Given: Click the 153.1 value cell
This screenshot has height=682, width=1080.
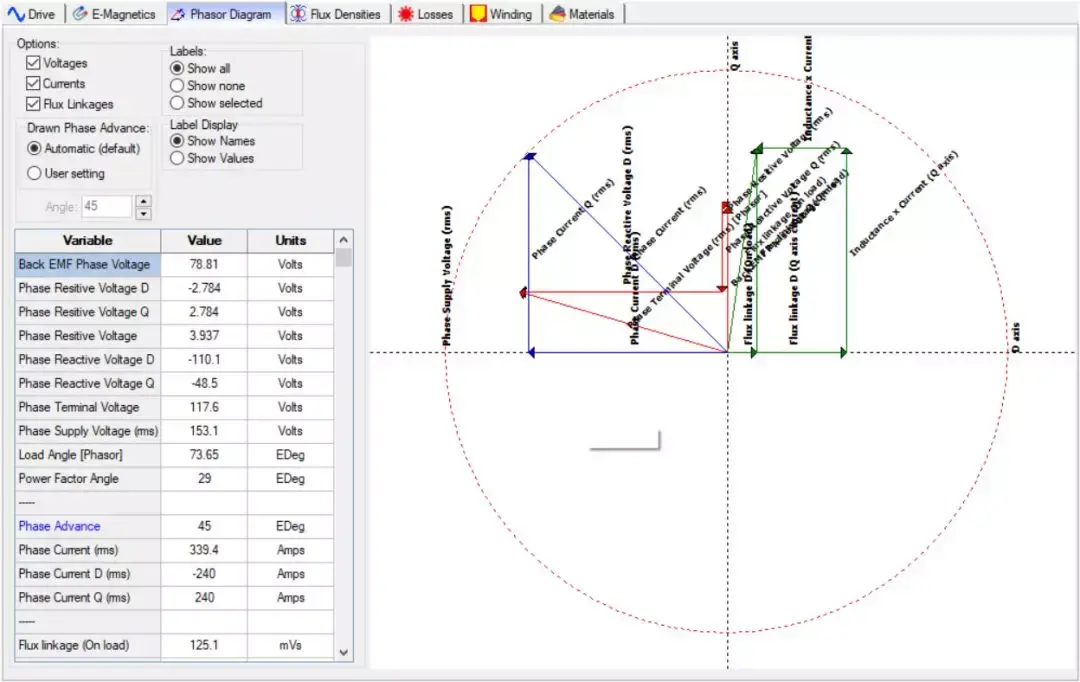Looking at the screenshot, I should coord(204,431).
